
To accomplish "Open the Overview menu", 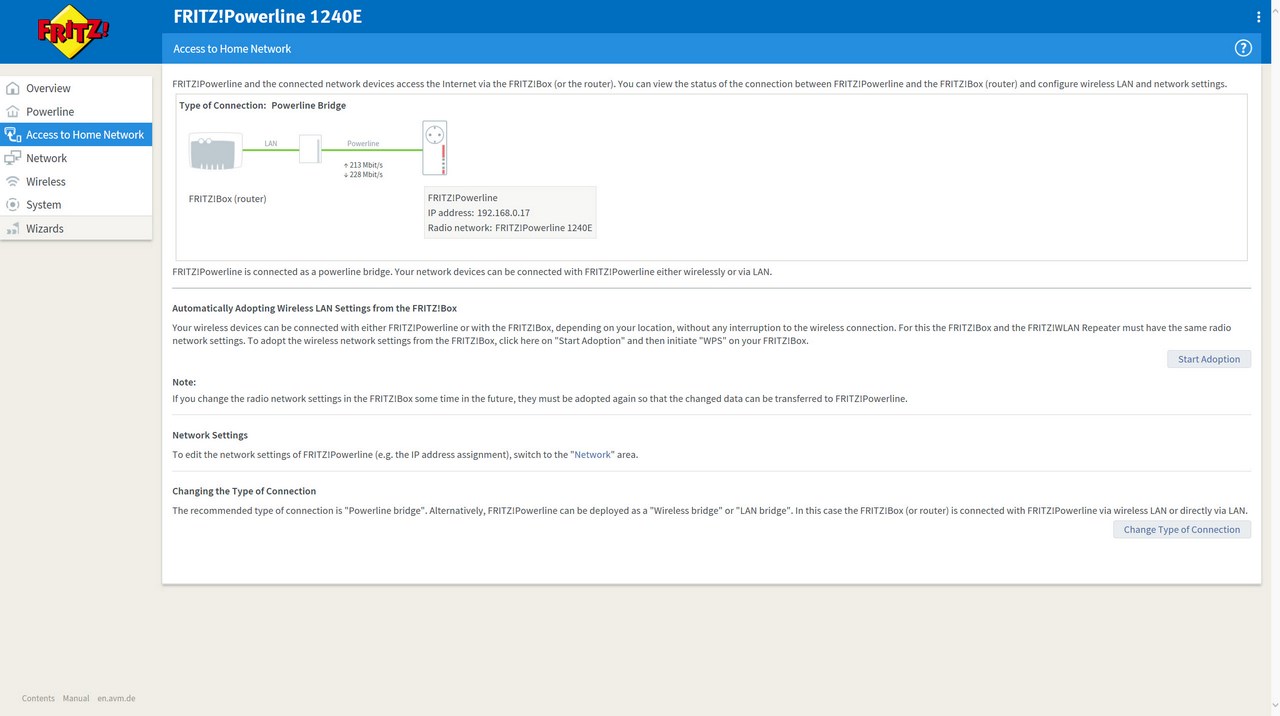I will pyautogui.click(x=76, y=88).
